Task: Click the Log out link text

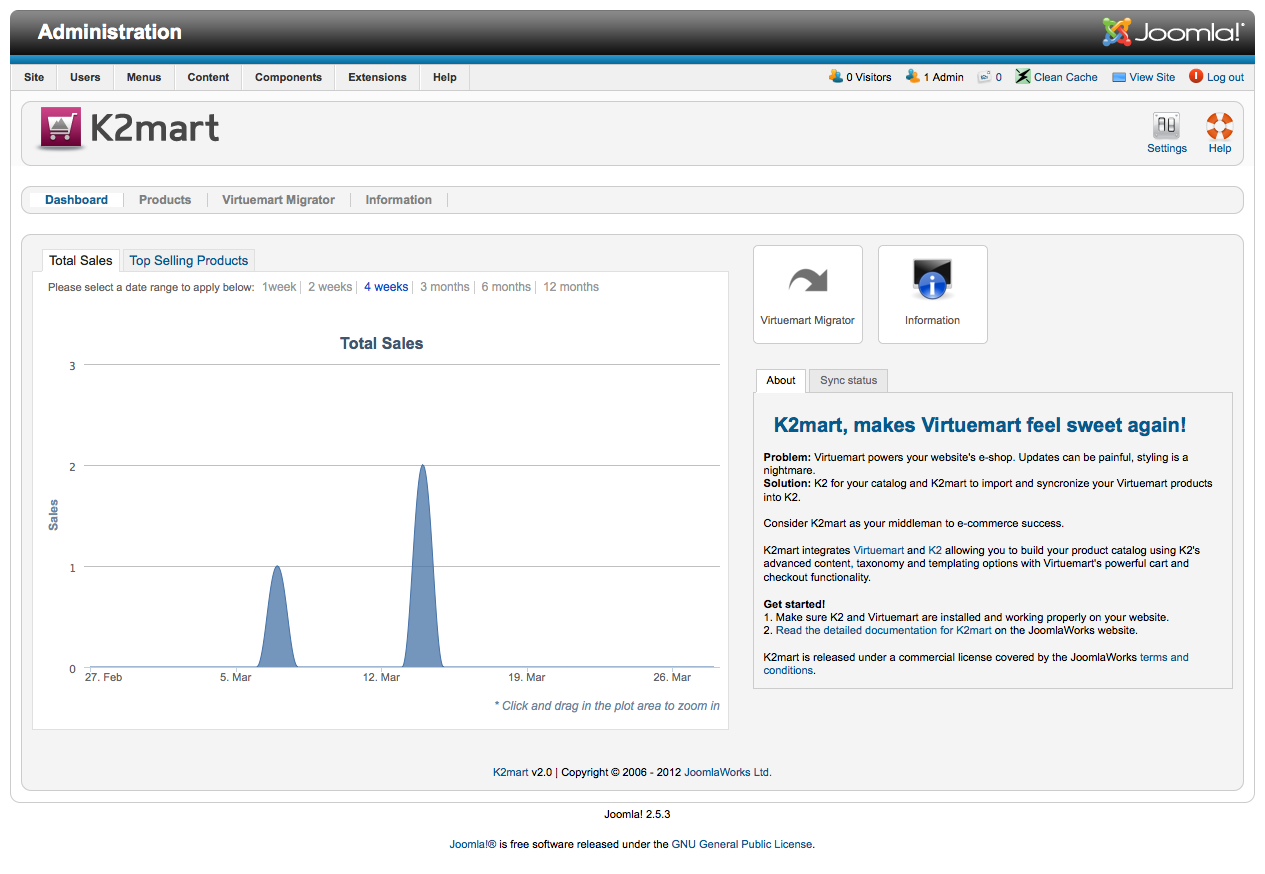Action: click(1225, 77)
